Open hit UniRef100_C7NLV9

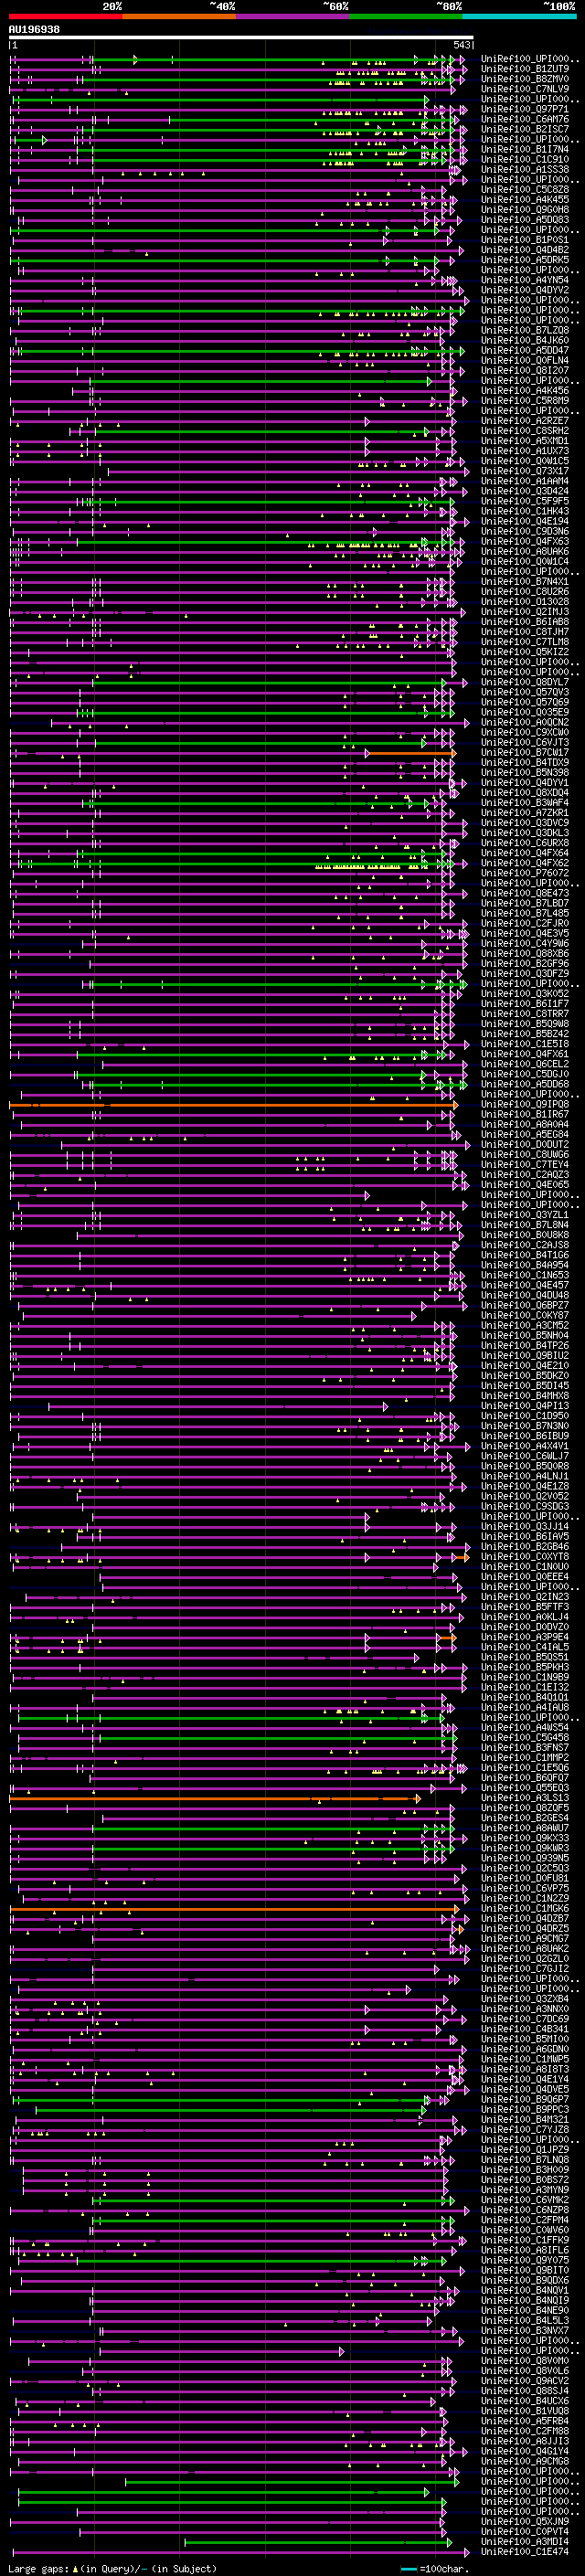[x=525, y=89]
